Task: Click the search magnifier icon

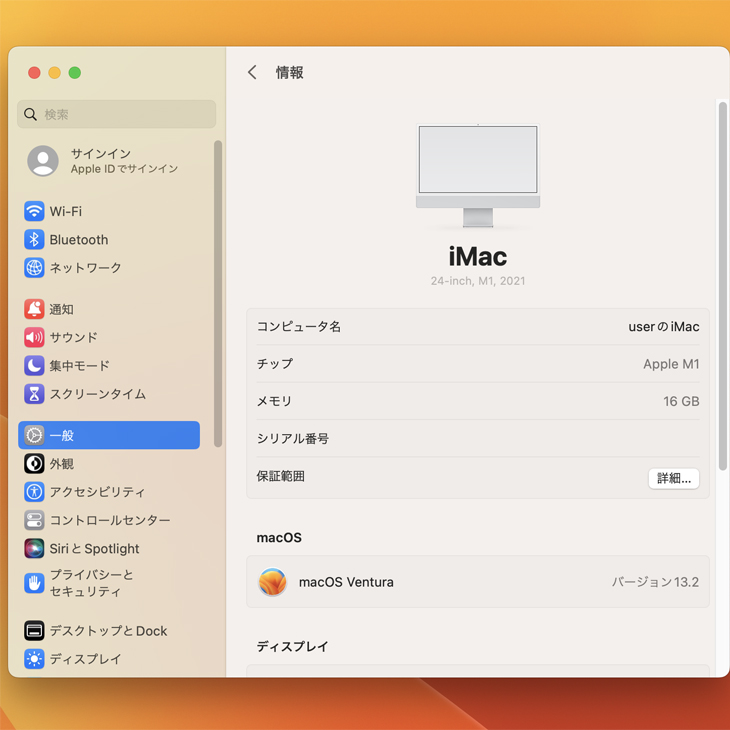Action: 30,114
